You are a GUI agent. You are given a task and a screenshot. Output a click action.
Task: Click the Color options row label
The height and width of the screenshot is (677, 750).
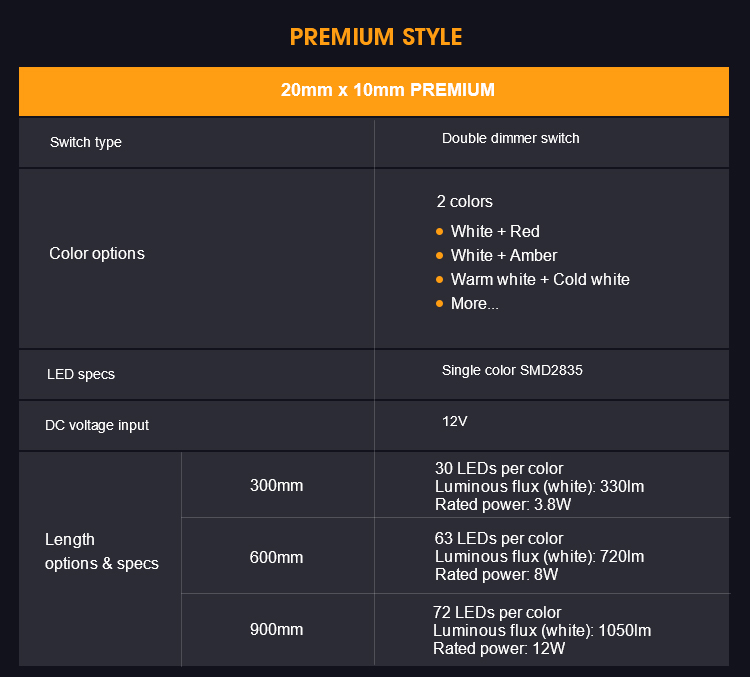97,254
